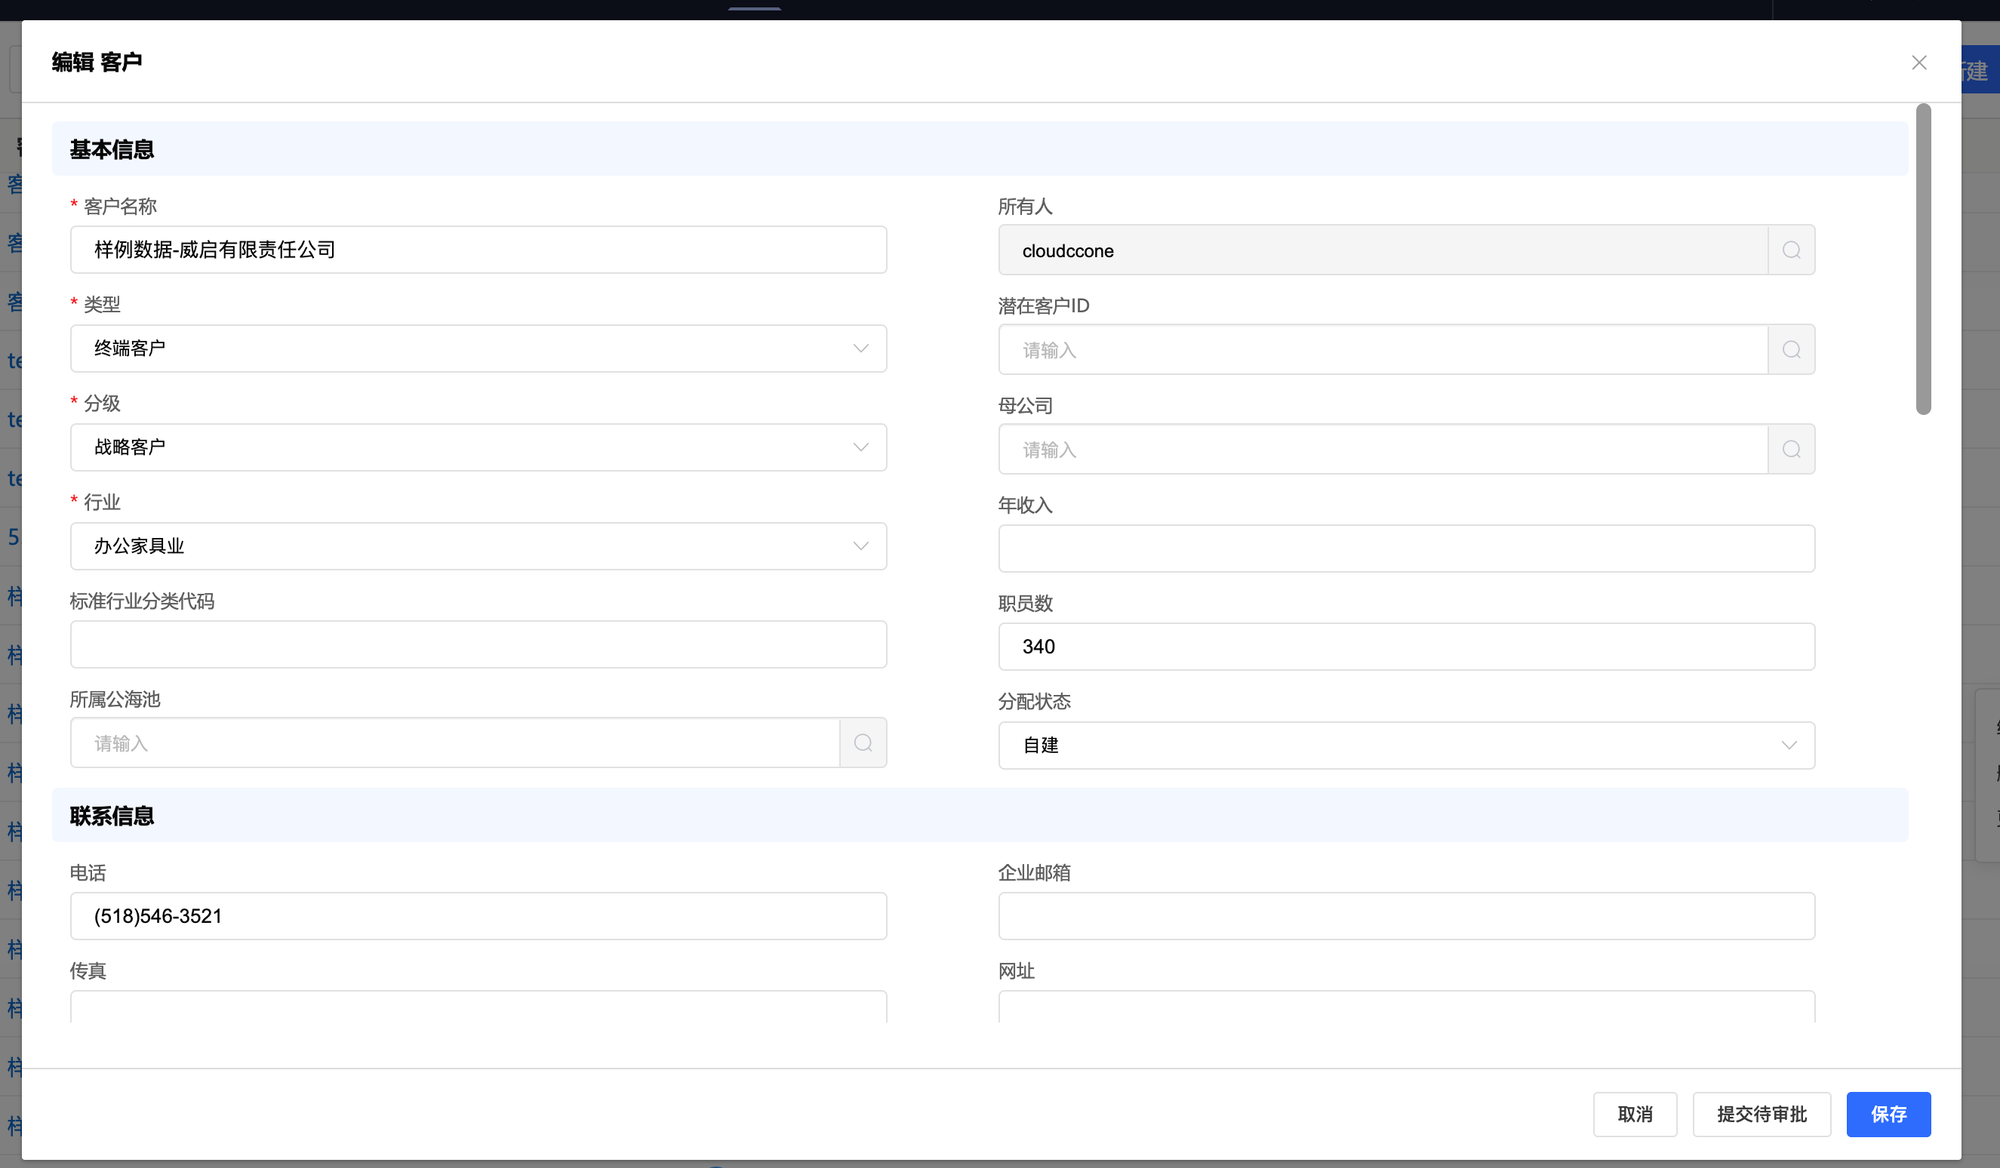Click the 母公司 lookup input field
The height and width of the screenshot is (1168, 2000).
tap(1382, 450)
